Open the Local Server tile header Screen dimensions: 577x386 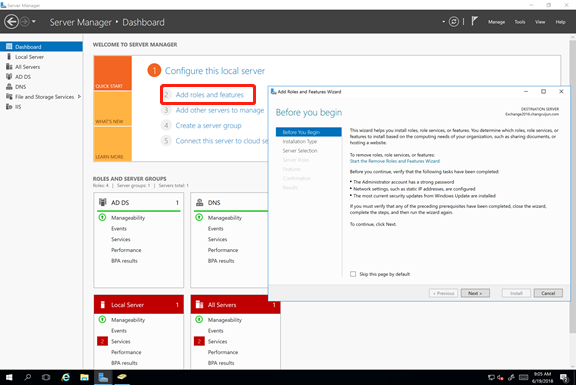click(139, 305)
